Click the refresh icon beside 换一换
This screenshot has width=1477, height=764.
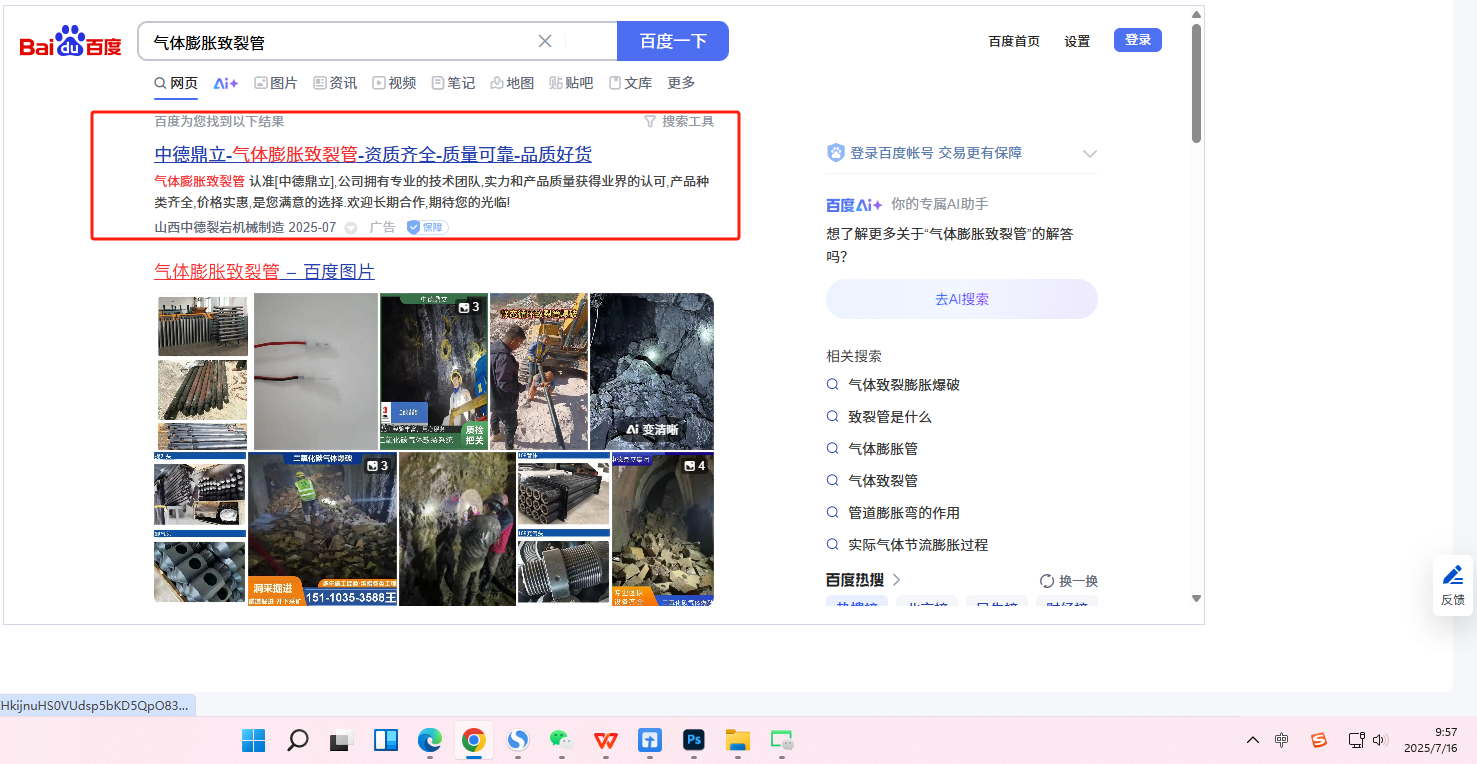click(x=1047, y=581)
